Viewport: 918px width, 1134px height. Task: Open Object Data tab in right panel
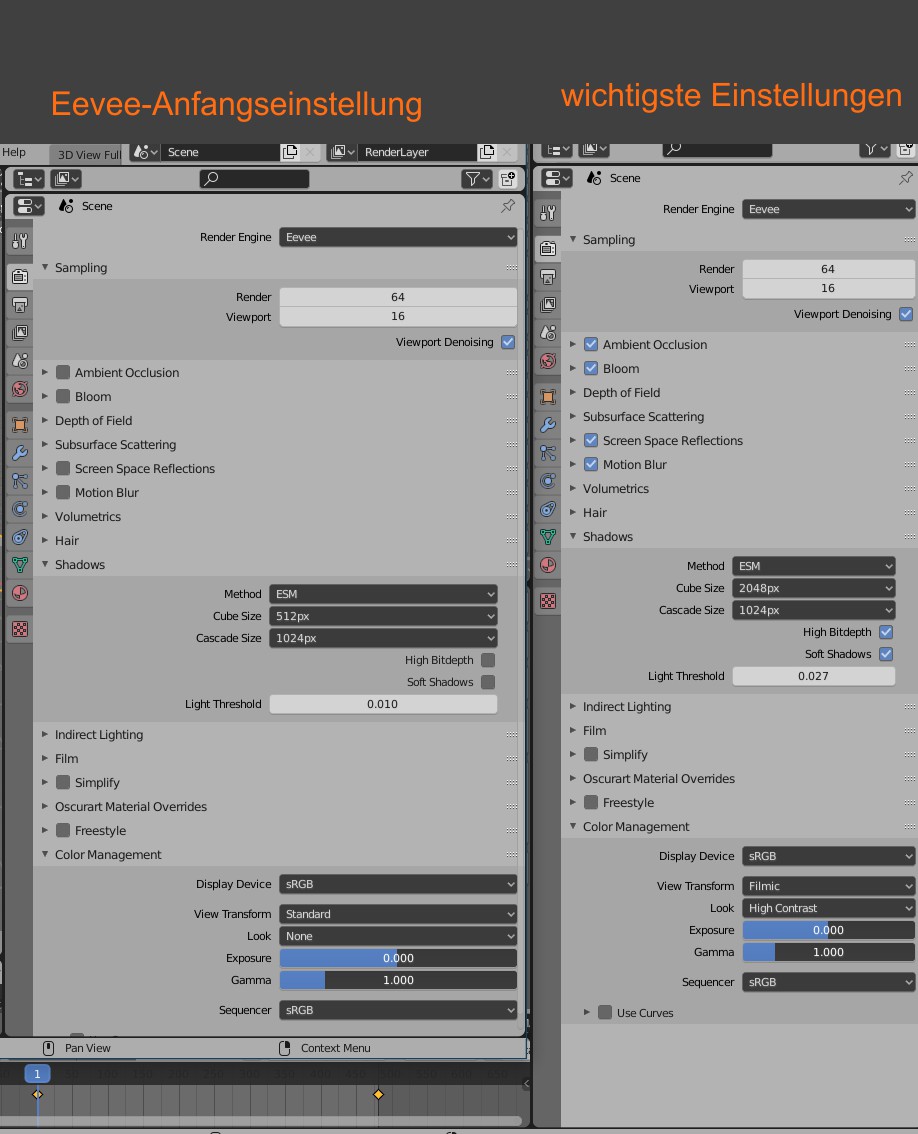tap(548, 537)
